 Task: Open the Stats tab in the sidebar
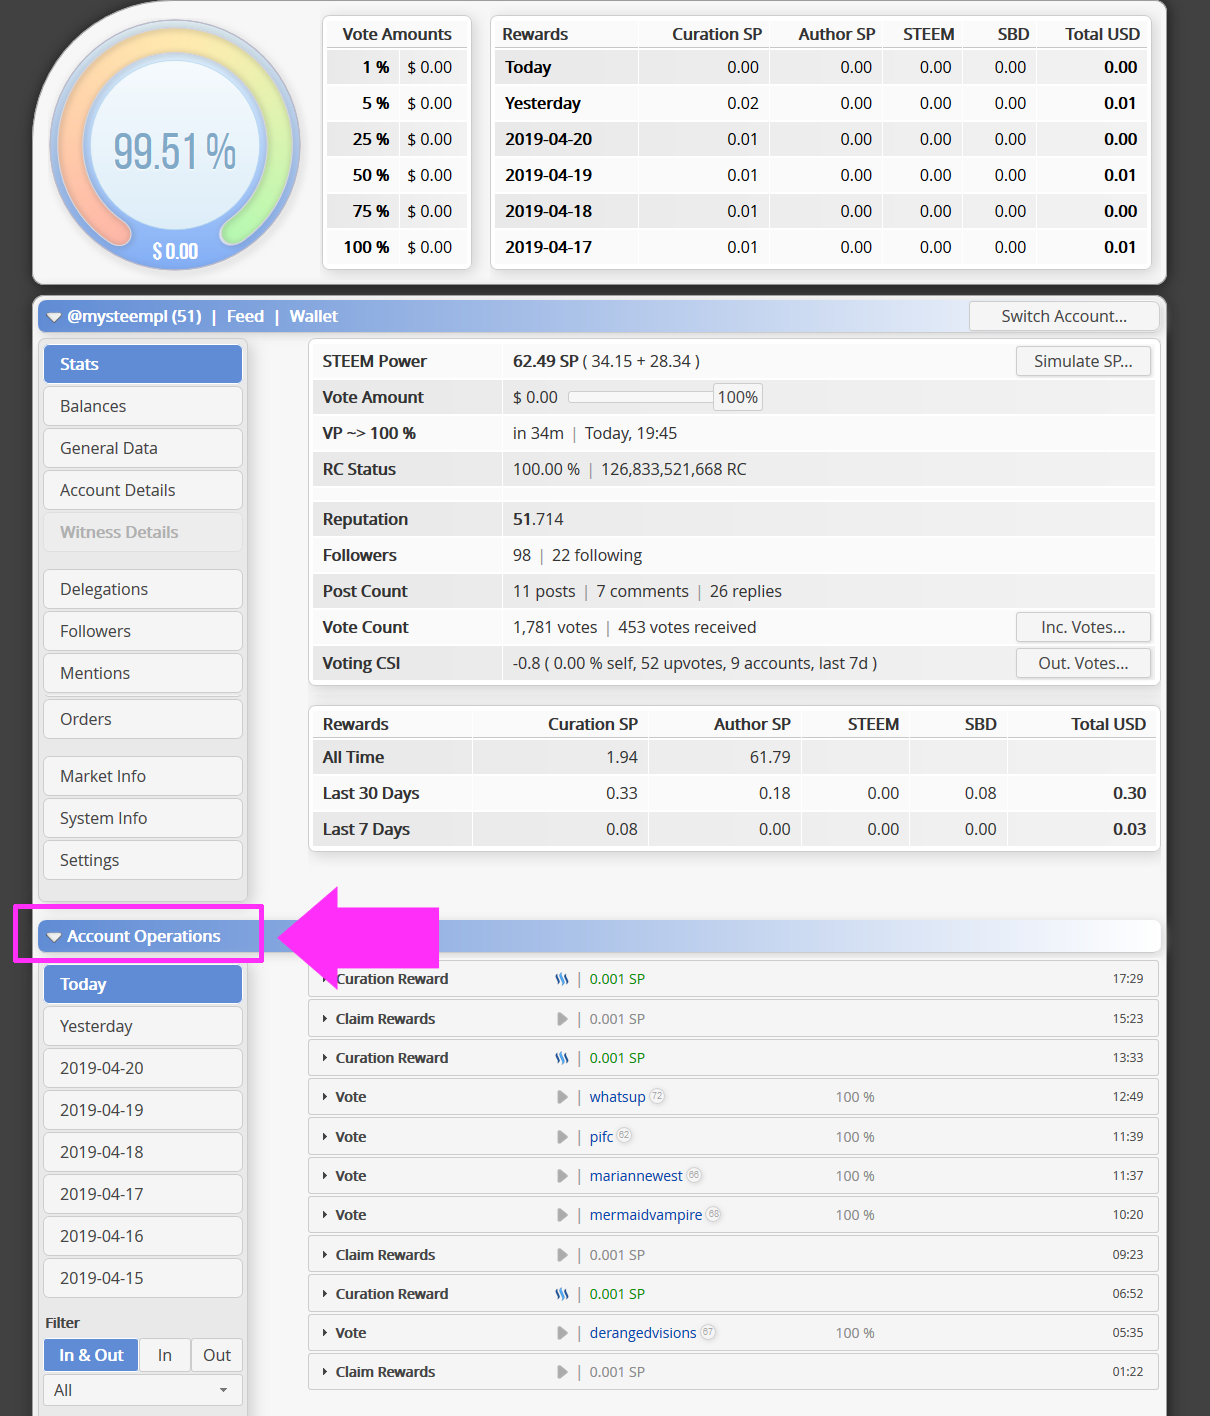pyautogui.click(x=143, y=364)
